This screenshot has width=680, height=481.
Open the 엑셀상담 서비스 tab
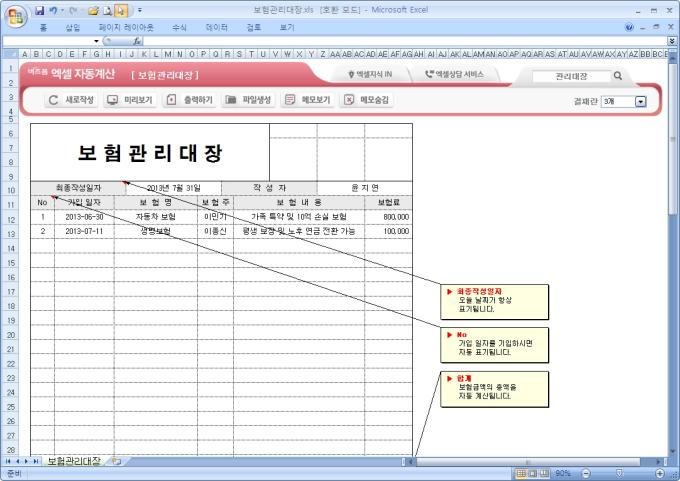coord(454,75)
